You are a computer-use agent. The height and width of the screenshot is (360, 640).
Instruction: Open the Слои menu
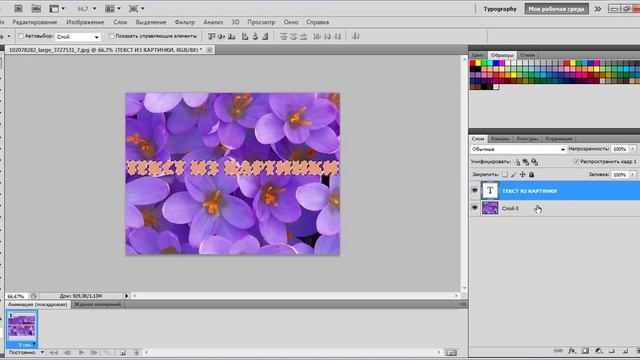tap(120, 22)
